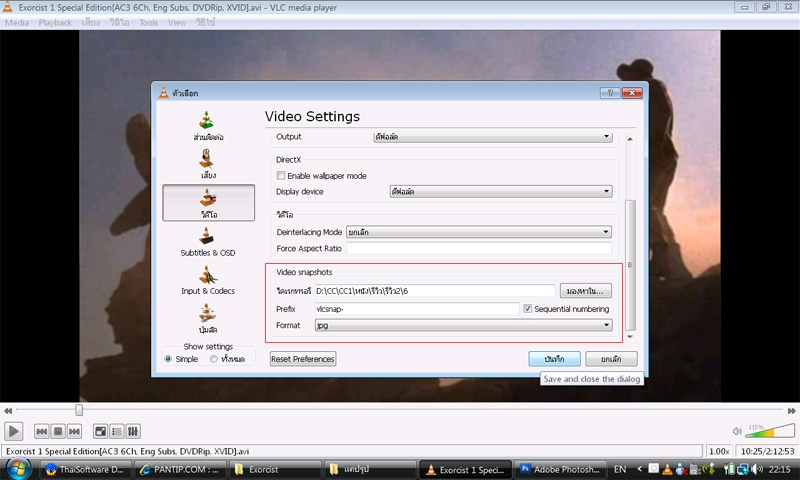Switch to Adobe Photoshop taskbar item
800x480 pixels.
[x=560, y=469]
